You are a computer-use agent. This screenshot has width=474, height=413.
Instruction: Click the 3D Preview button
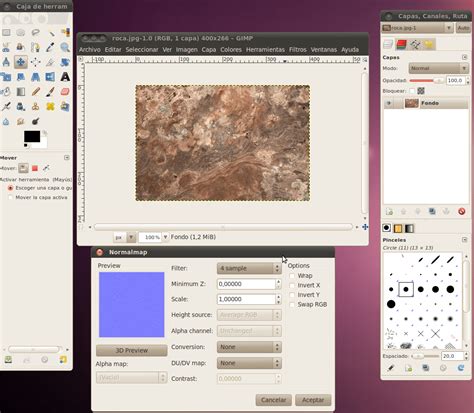(132, 351)
